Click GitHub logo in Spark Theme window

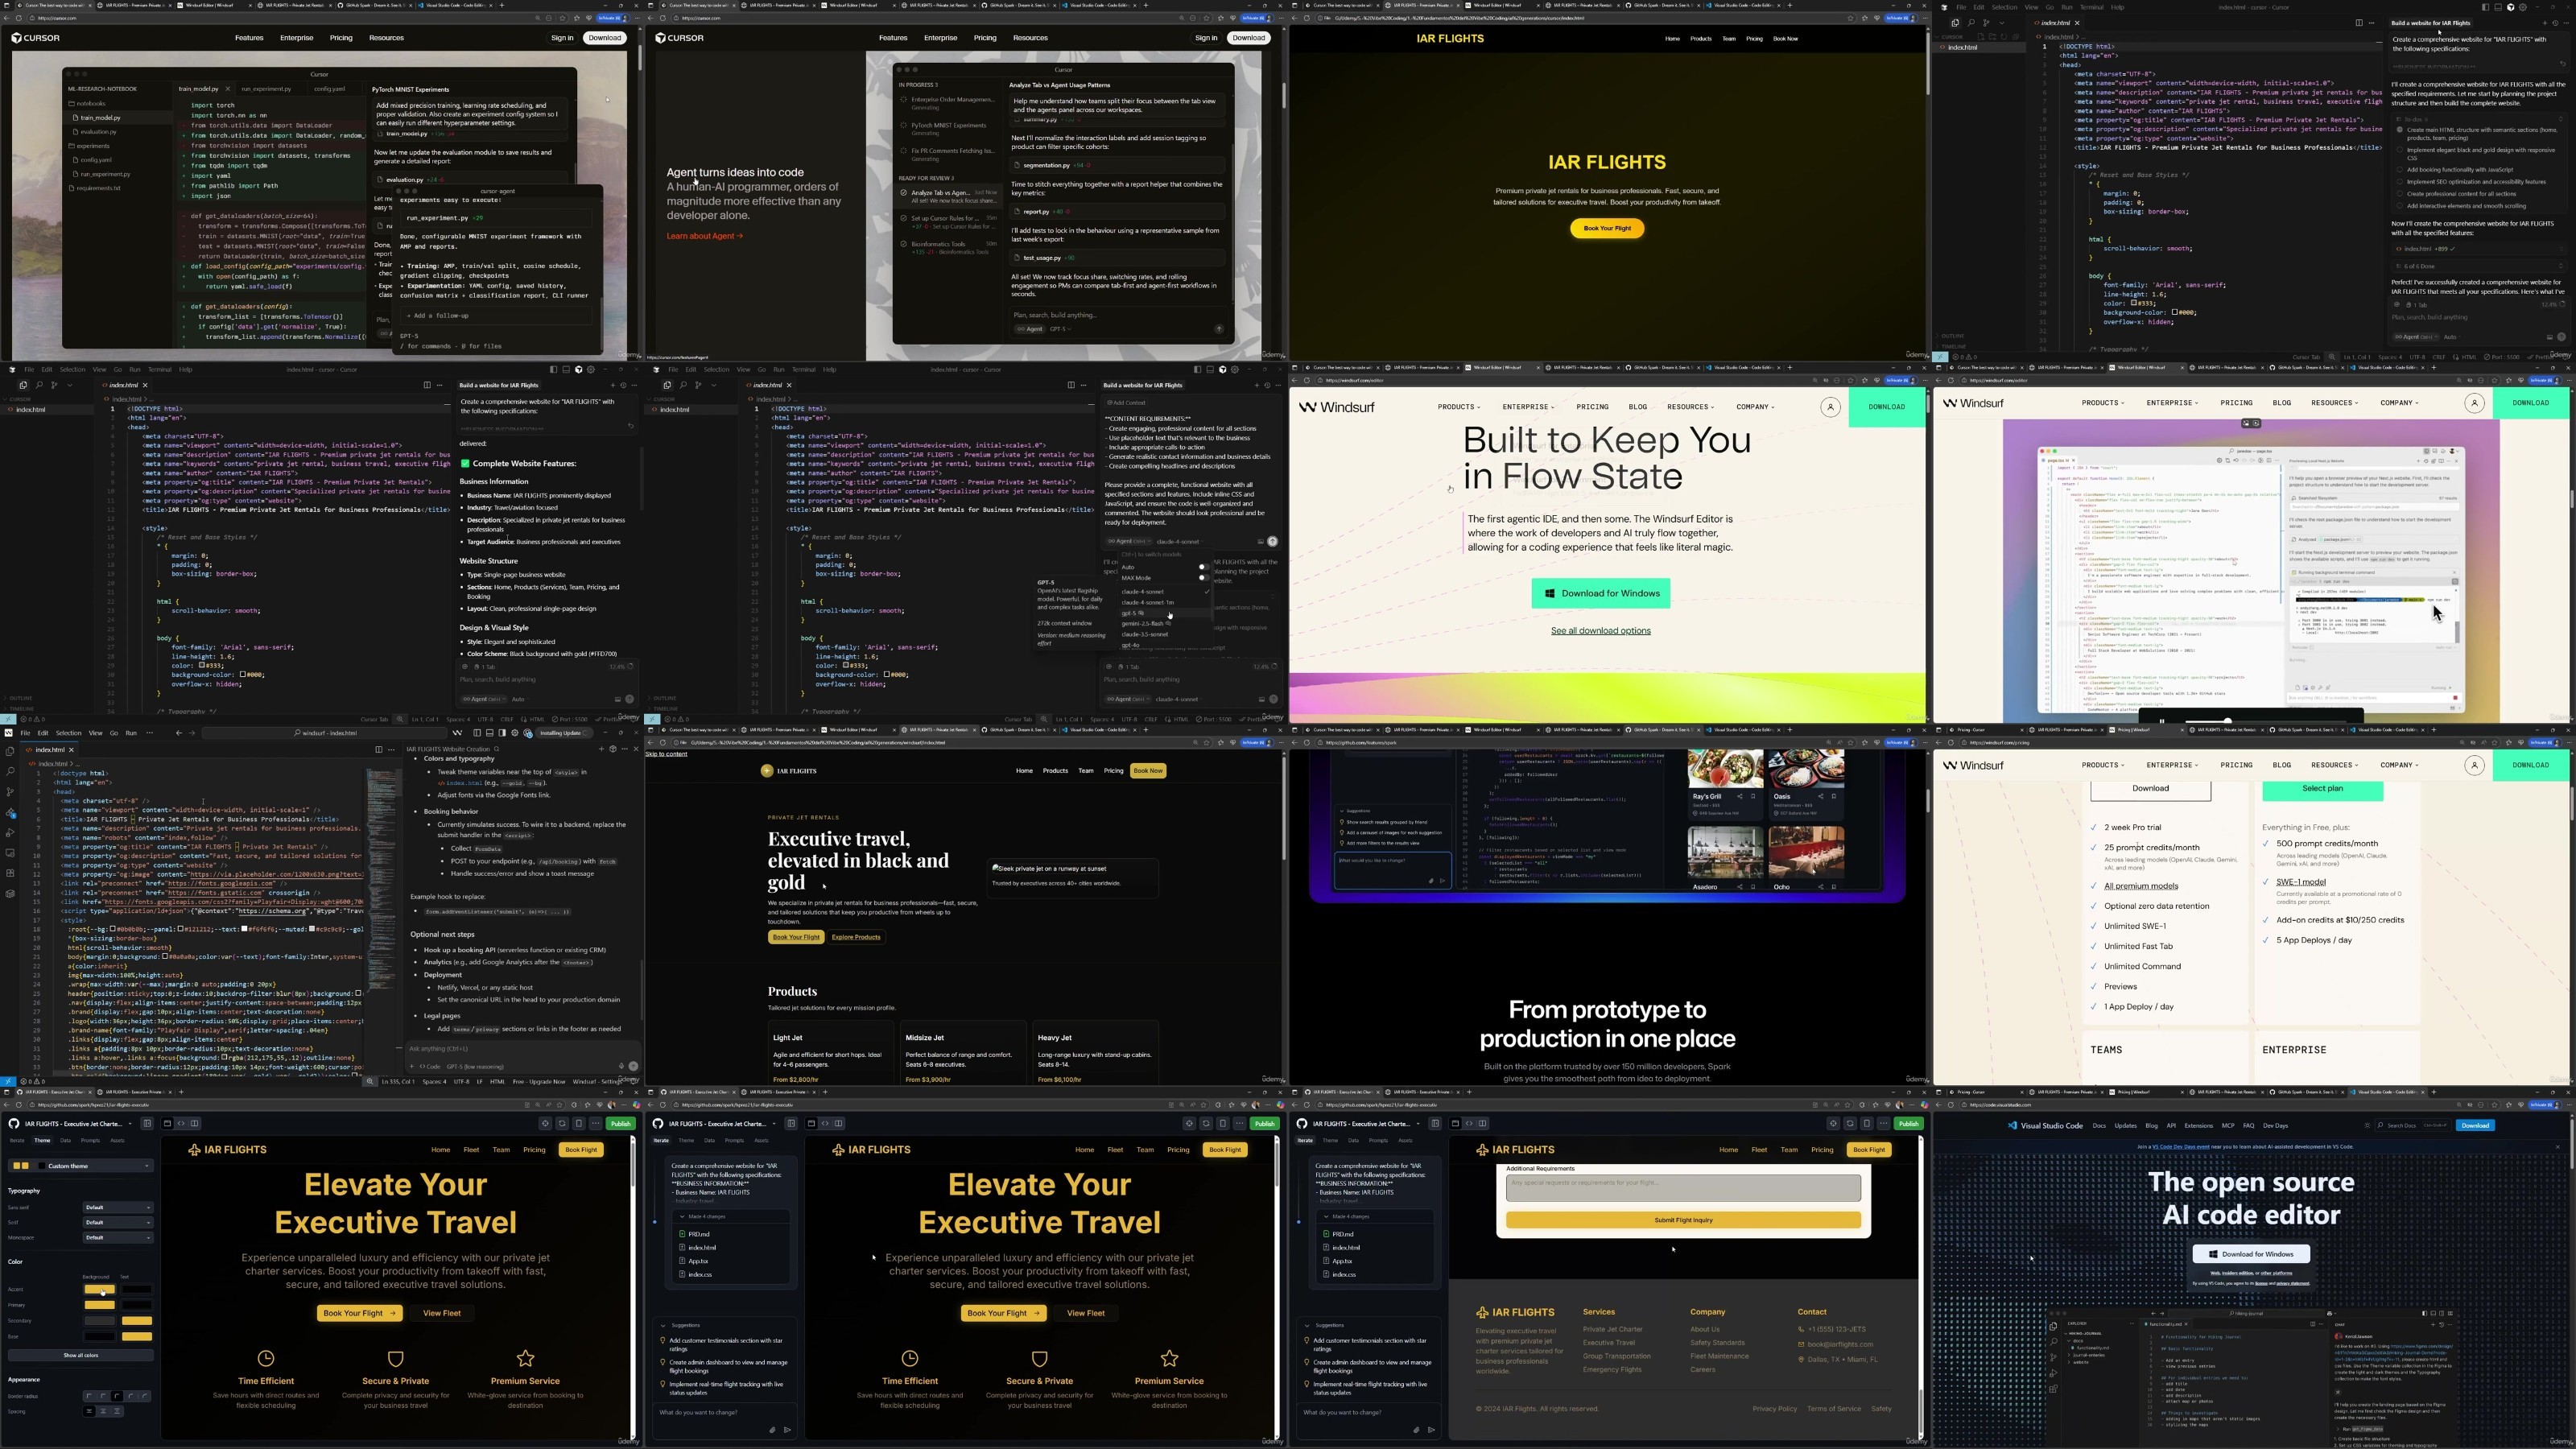[14, 1124]
